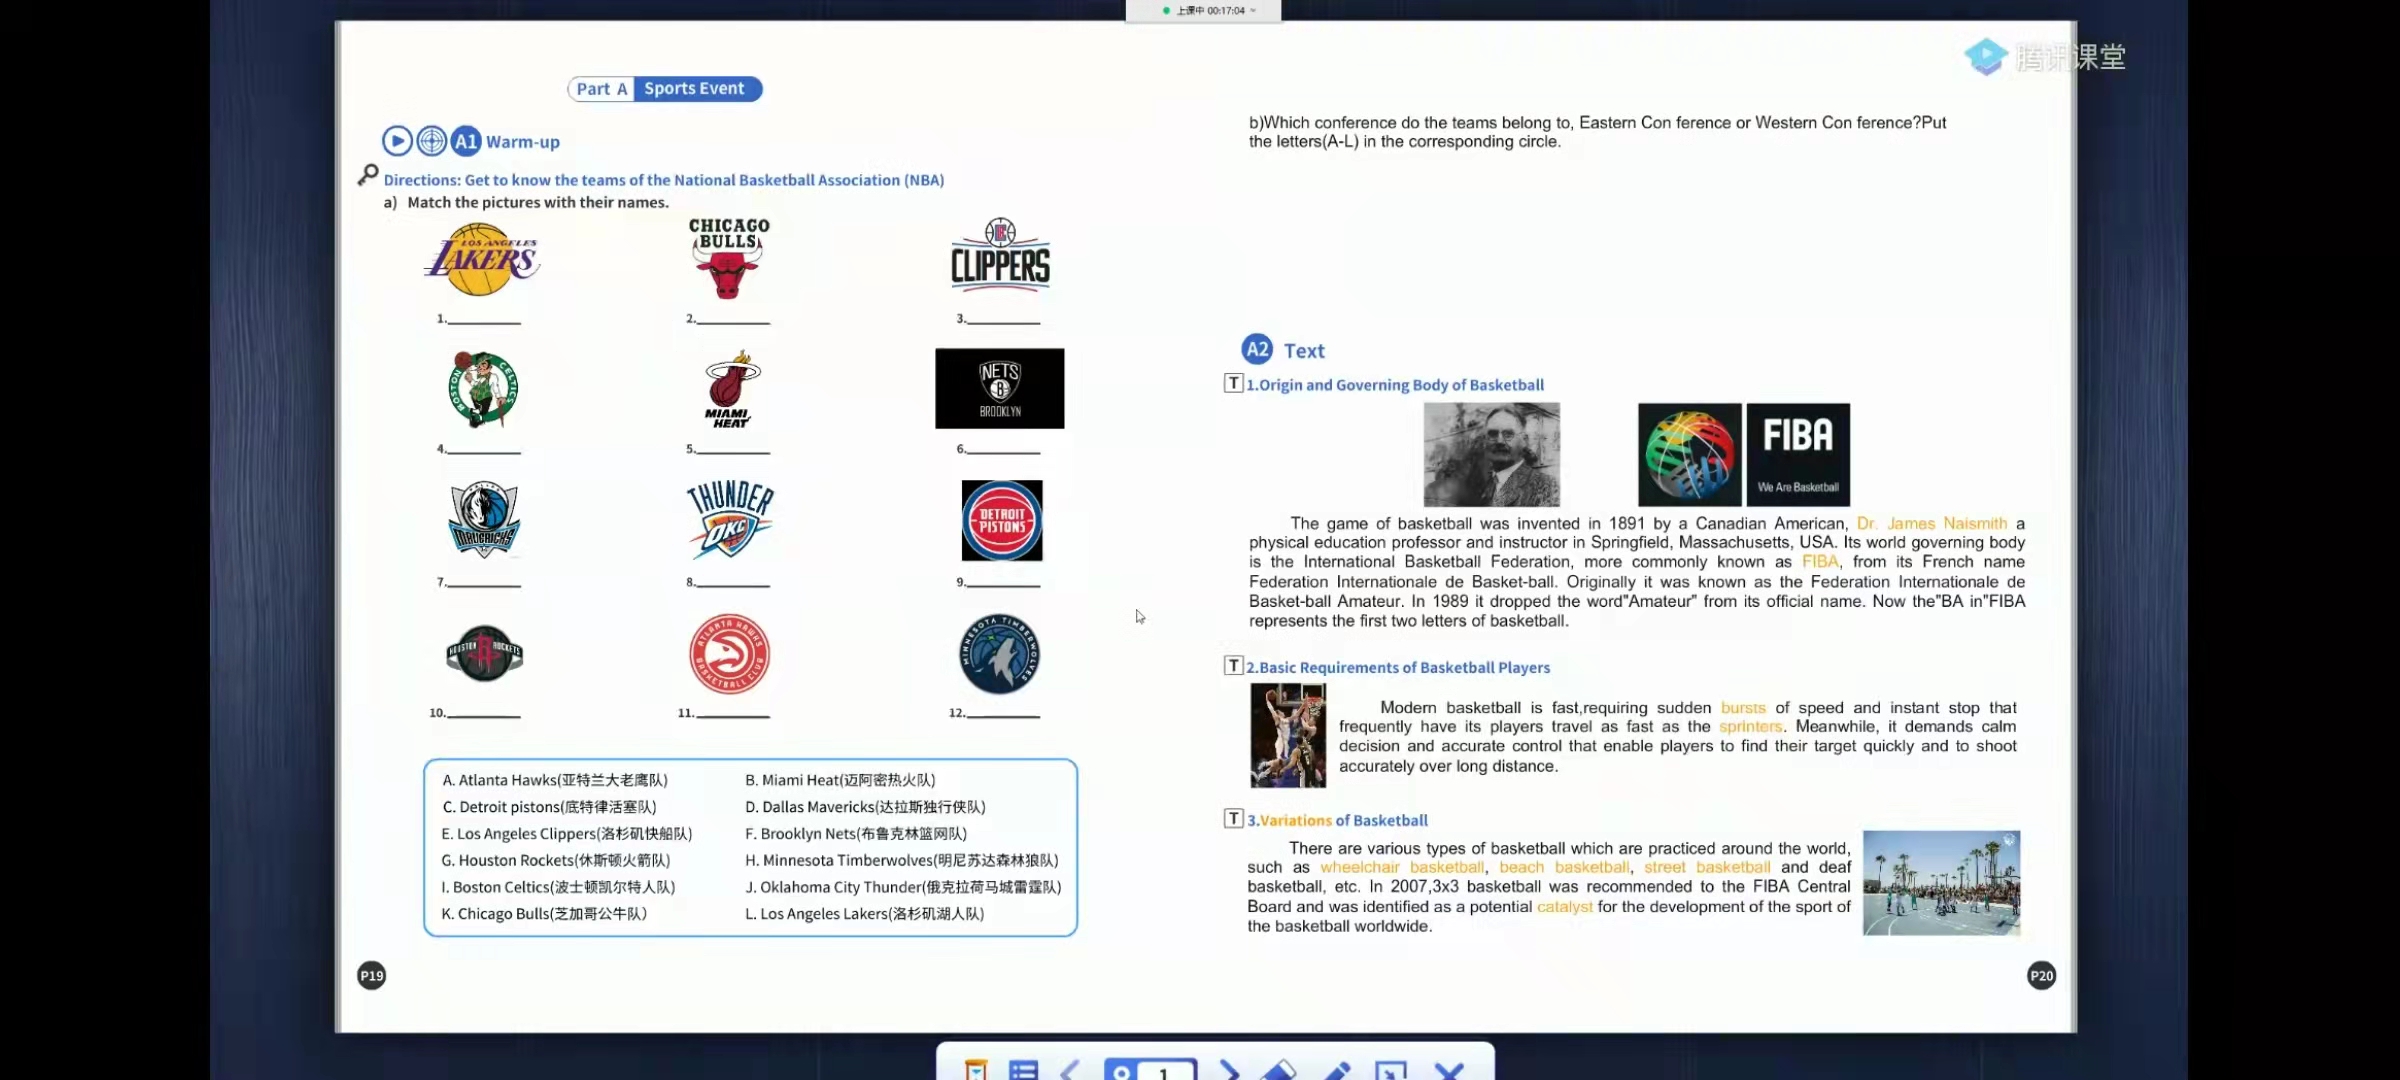Click the beach basketball court photo
Viewport: 2400px width, 1080px height.
click(x=1941, y=883)
